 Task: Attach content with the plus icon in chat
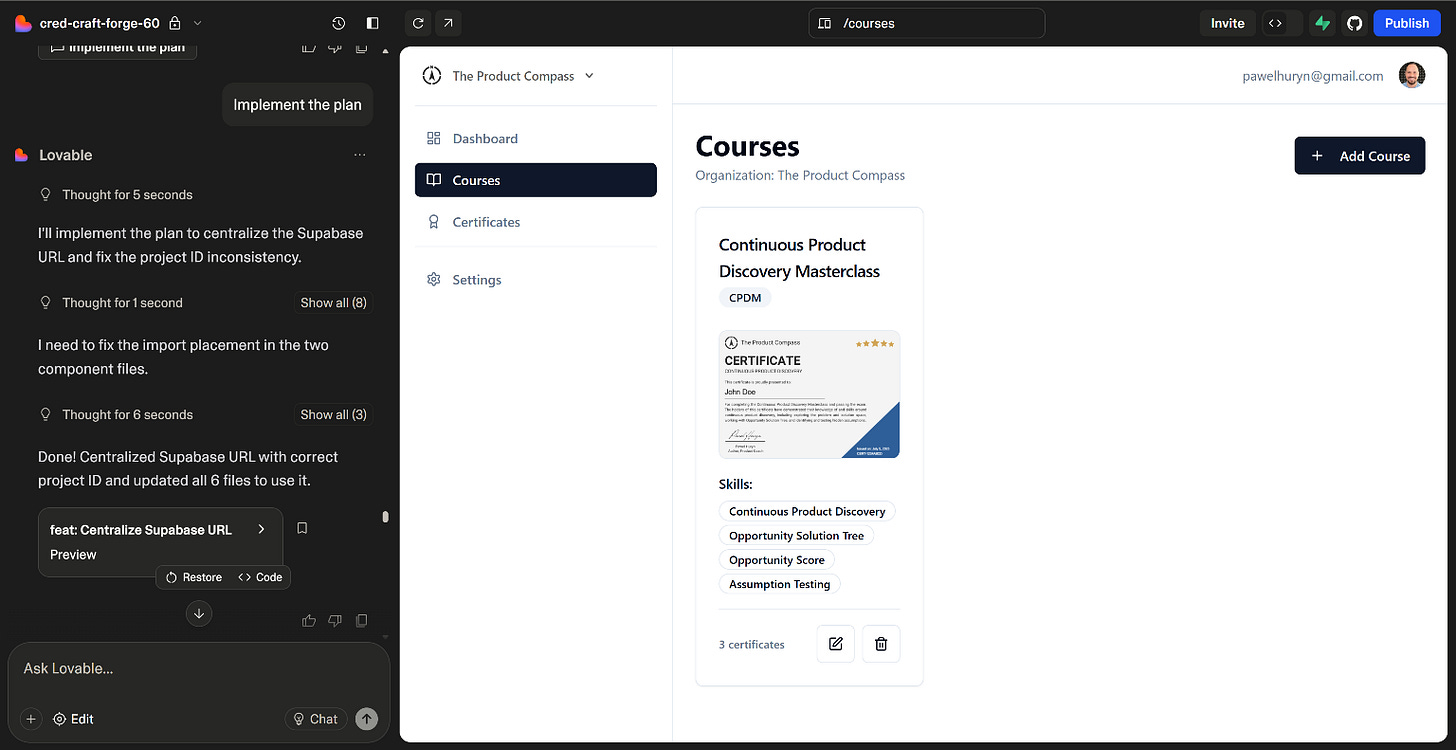[x=30, y=718]
